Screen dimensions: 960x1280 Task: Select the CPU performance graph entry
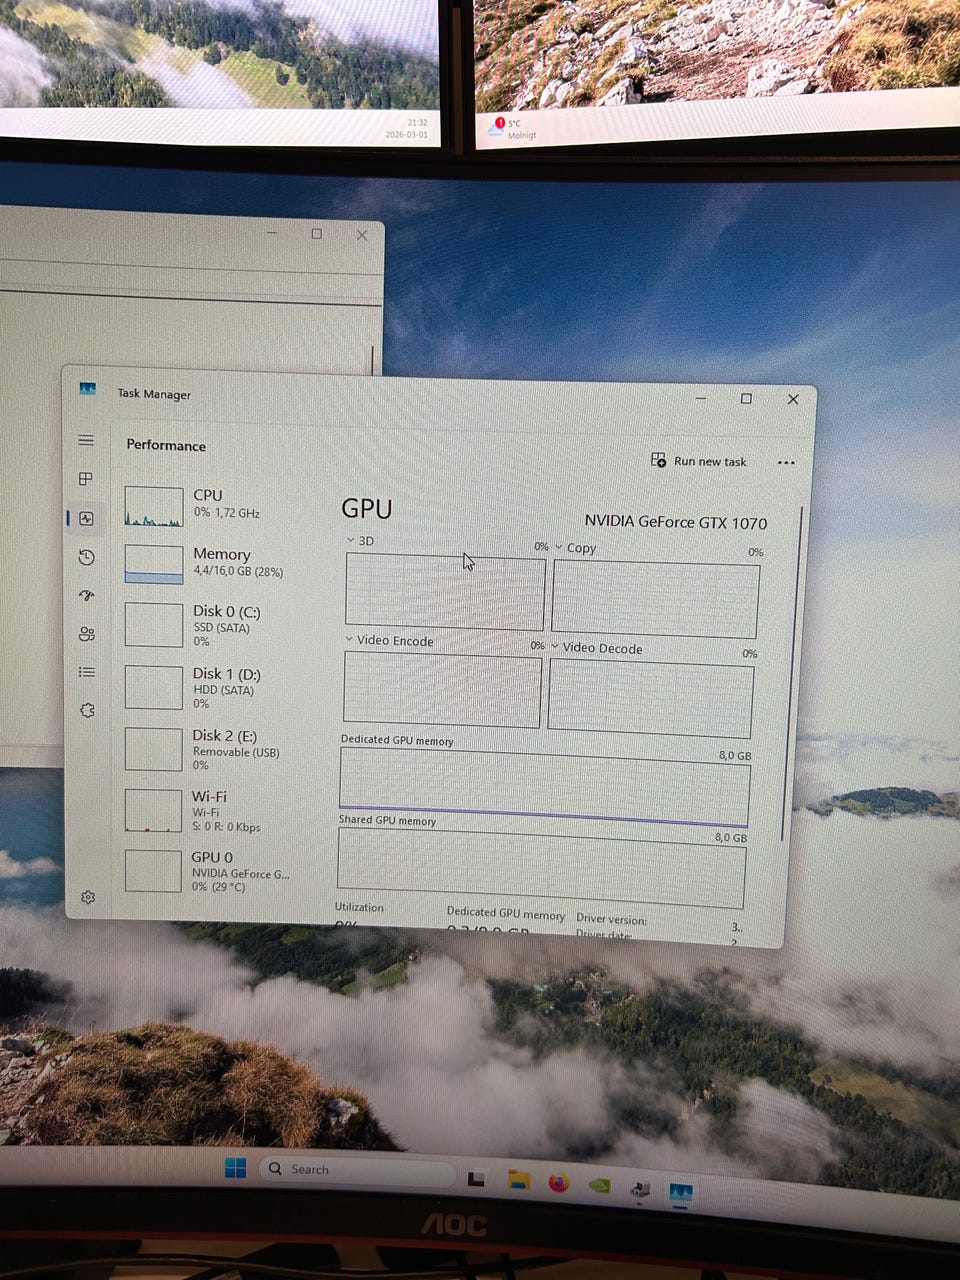(210, 506)
